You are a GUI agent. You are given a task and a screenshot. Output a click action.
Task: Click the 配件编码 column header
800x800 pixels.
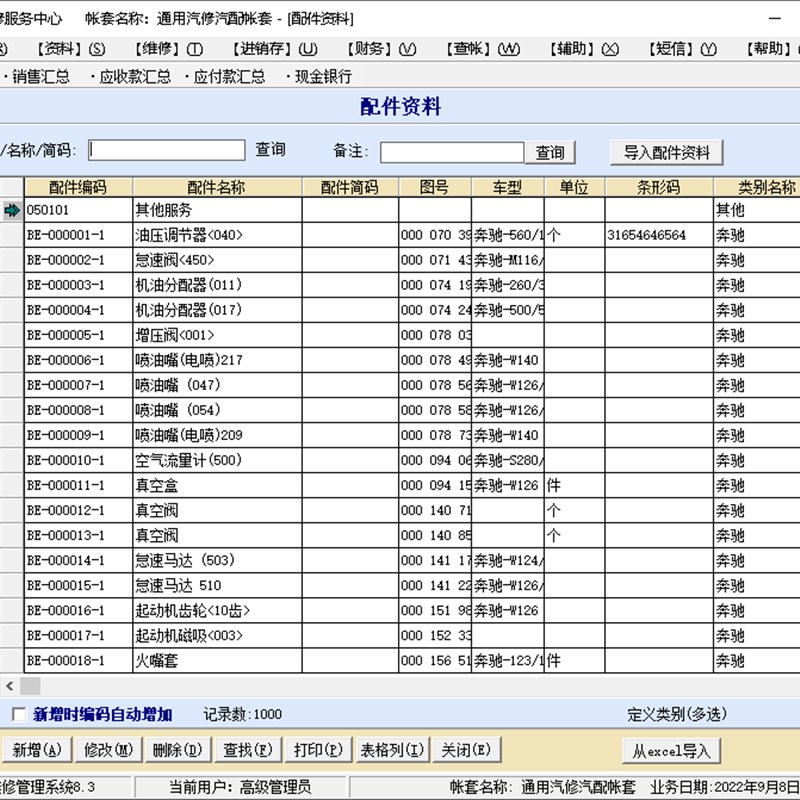pos(78,187)
